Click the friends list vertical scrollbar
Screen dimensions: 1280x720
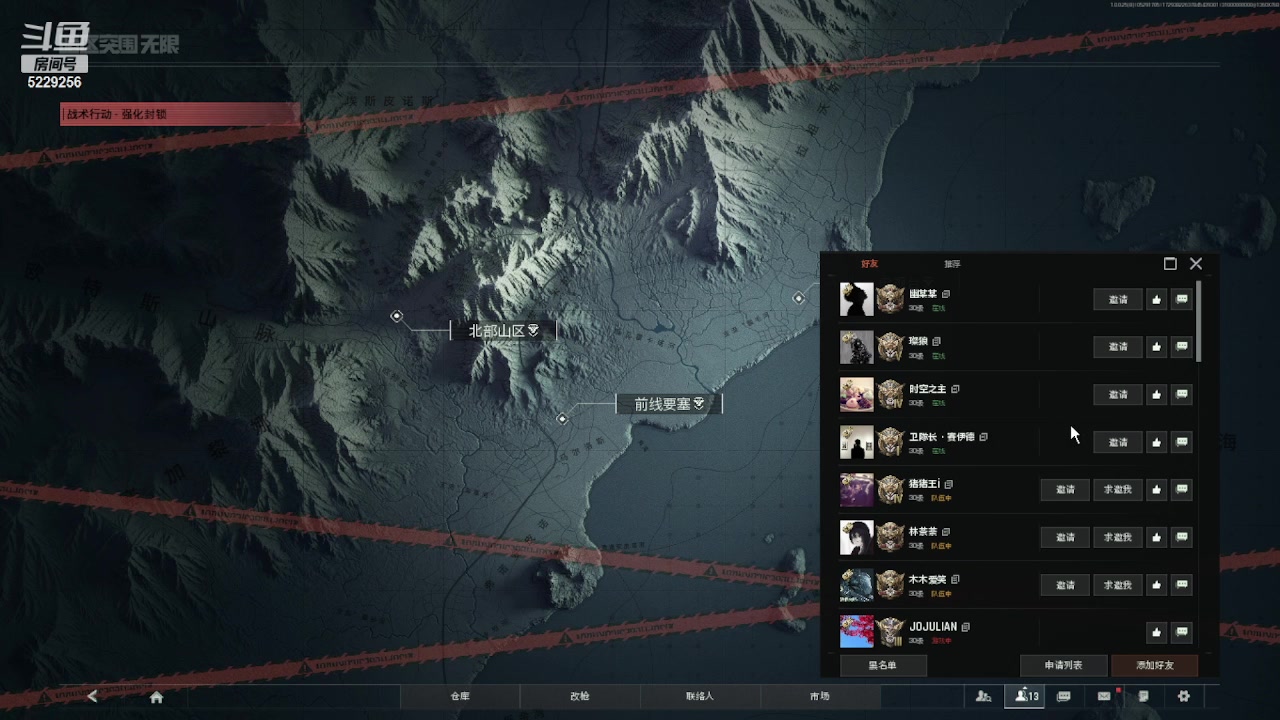1198,322
